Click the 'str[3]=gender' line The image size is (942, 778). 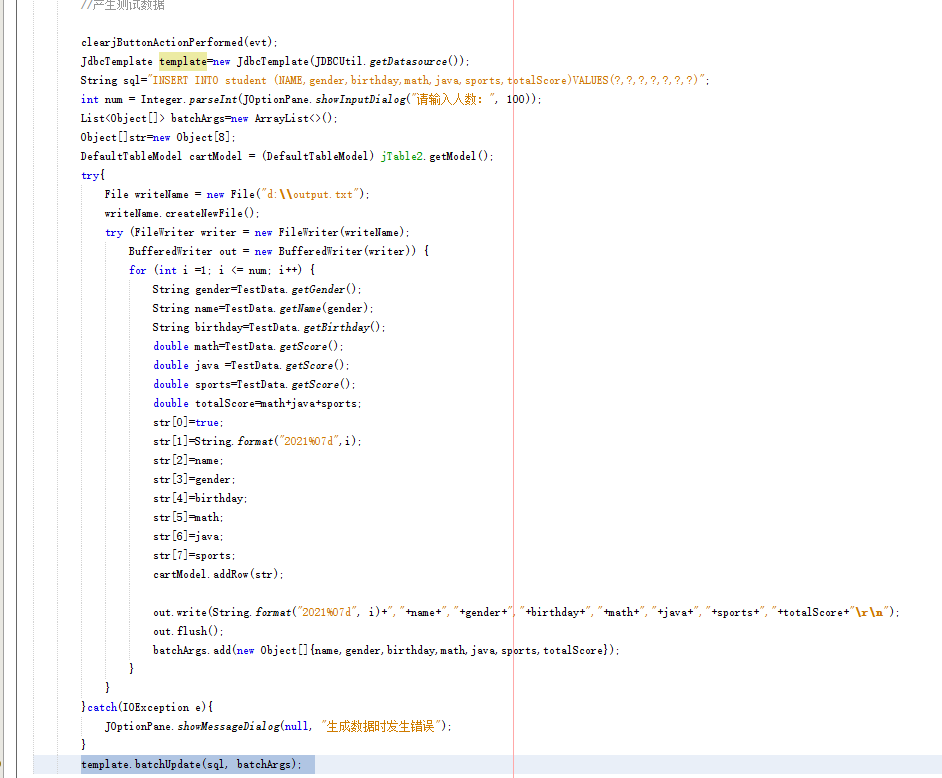pyautogui.click(x=194, y=479)
